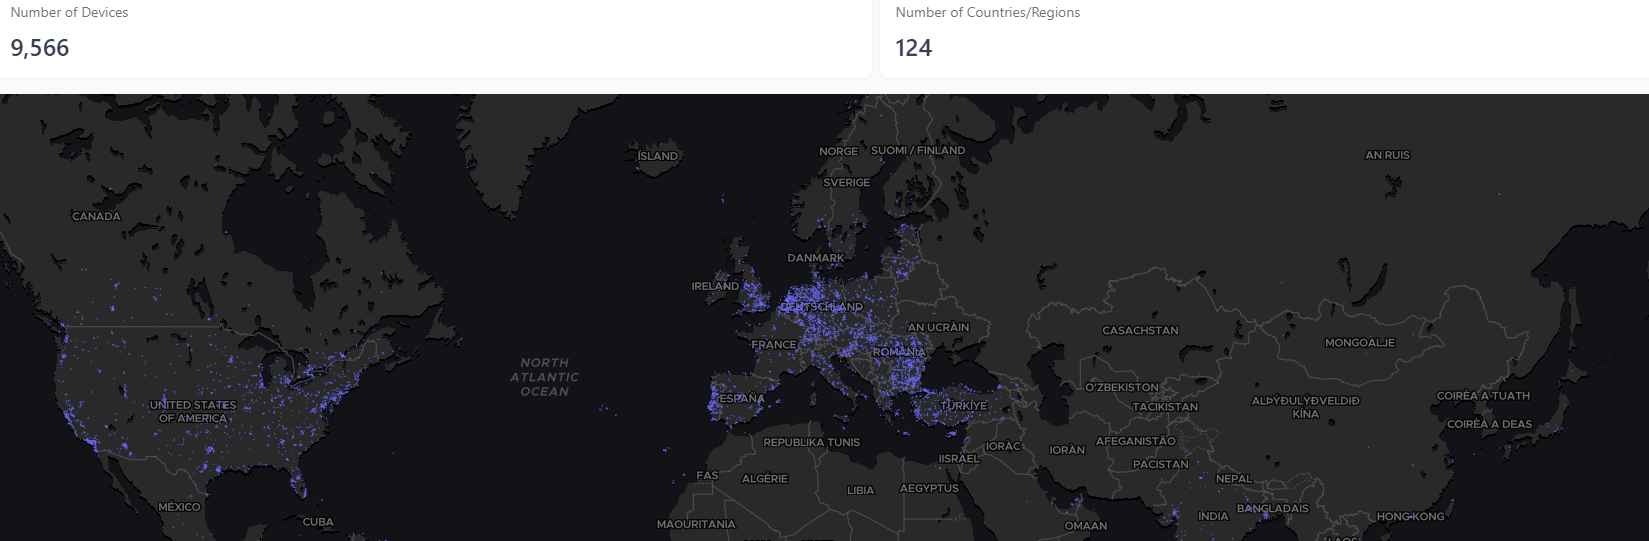Click the 'Number of Devices' card label
The image size is (1649, 541).
click(x=69, y=13)
